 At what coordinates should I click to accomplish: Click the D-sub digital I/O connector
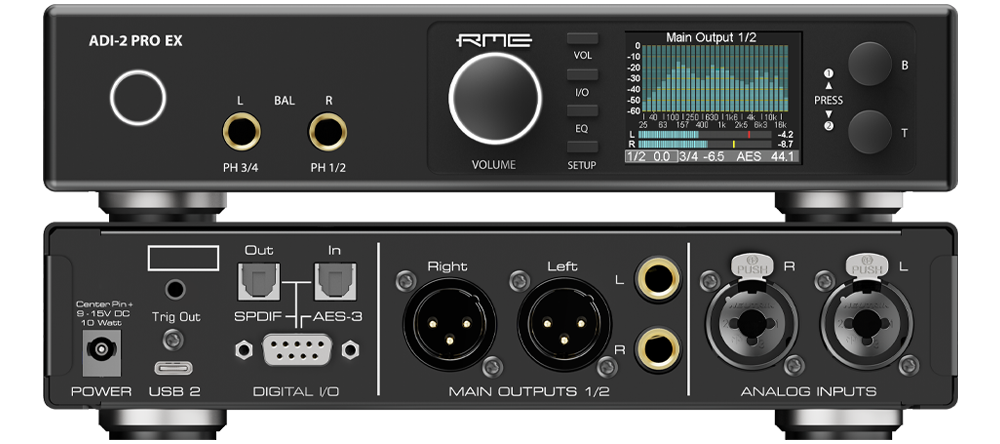point(297,350)
